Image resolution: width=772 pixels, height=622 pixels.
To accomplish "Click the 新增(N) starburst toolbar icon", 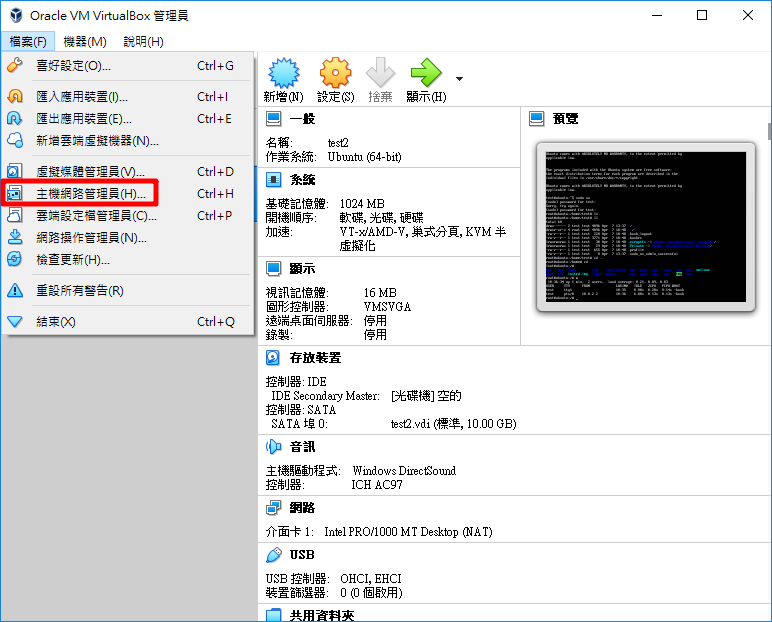I will click(x=283, y=74).
